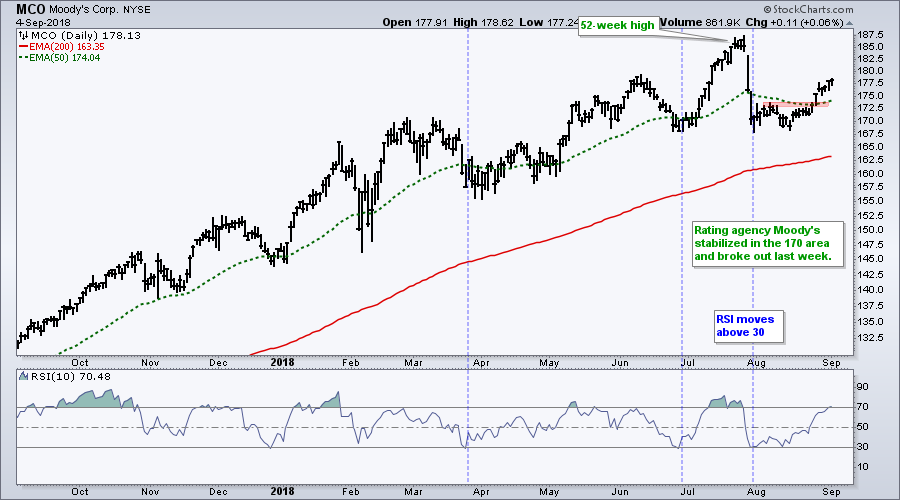
Task: Click the 50 level on the RSI axis
Action: coord(863,427)
